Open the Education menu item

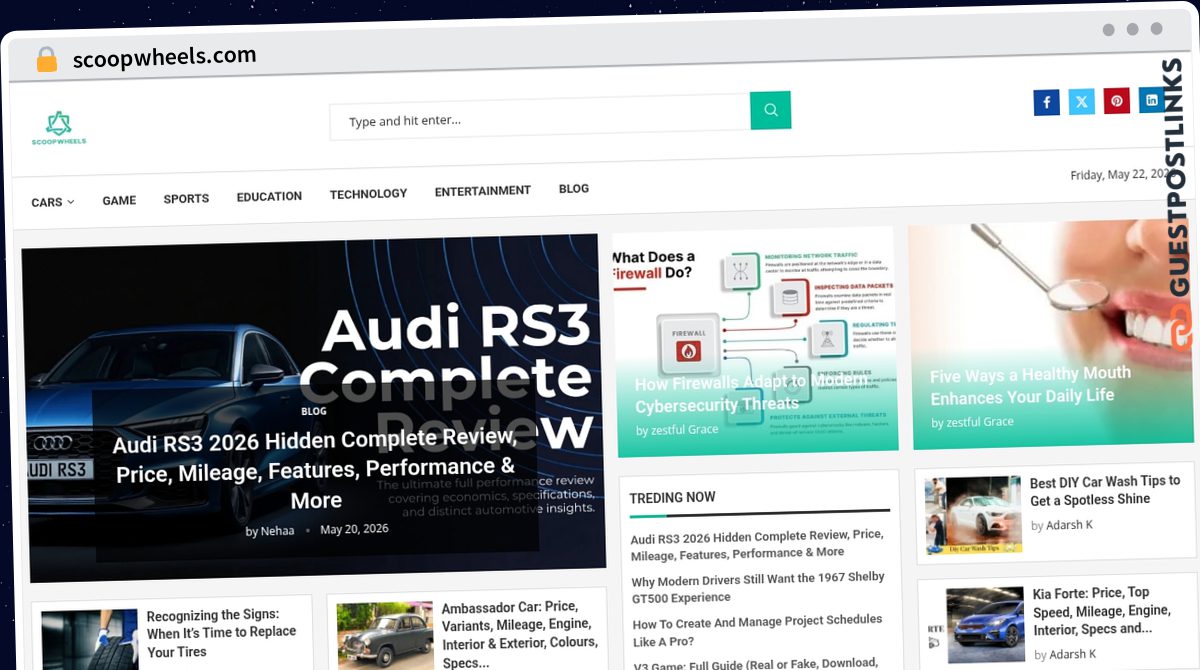click(269, 196)
